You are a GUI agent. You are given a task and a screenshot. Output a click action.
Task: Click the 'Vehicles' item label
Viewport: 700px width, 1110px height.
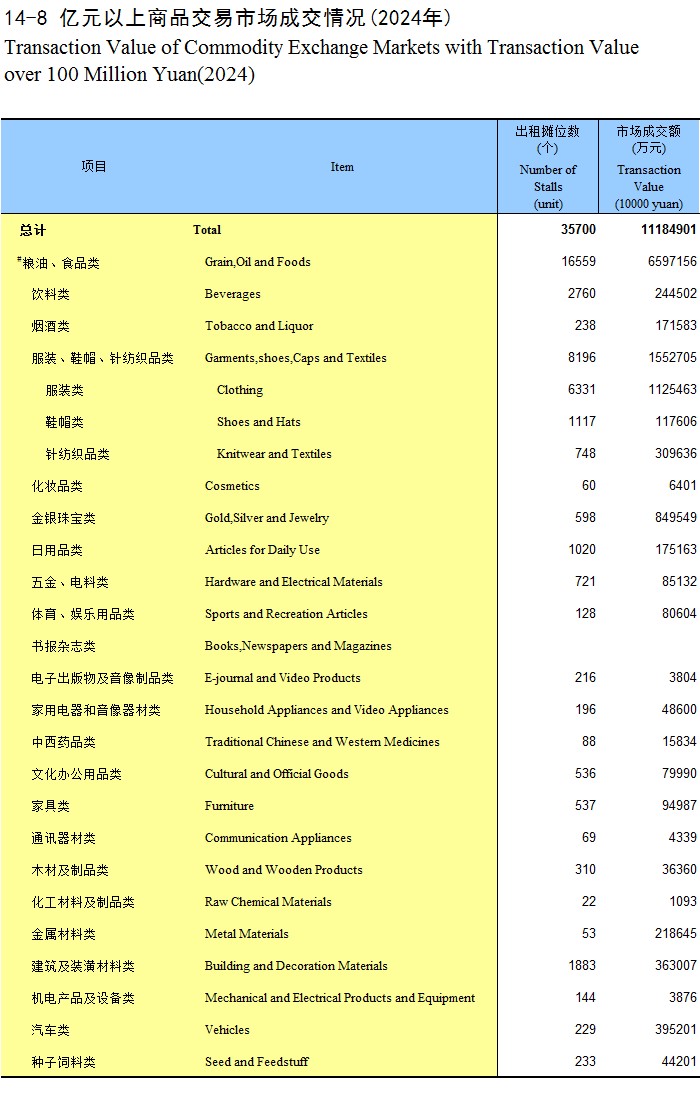(x=227, y=1030)
